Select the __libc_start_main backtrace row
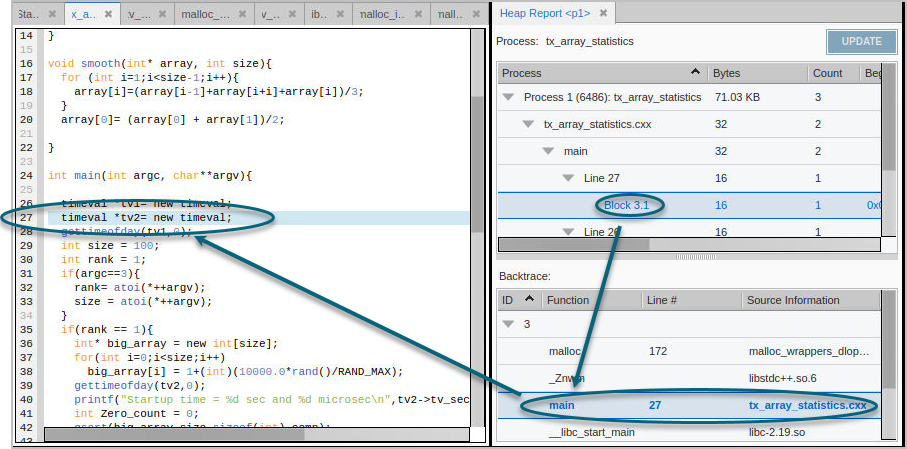The image size is (907, 449). (590, 432)
